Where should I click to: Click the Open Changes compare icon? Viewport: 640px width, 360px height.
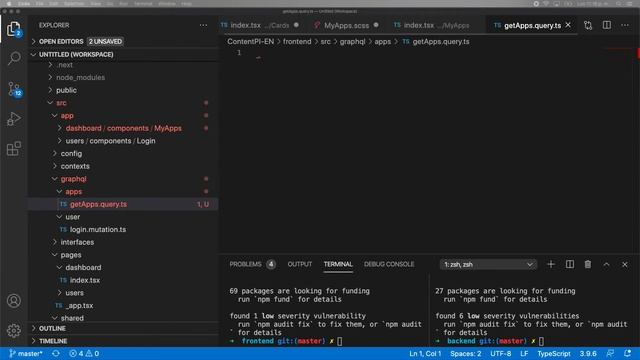pos(588,25)
